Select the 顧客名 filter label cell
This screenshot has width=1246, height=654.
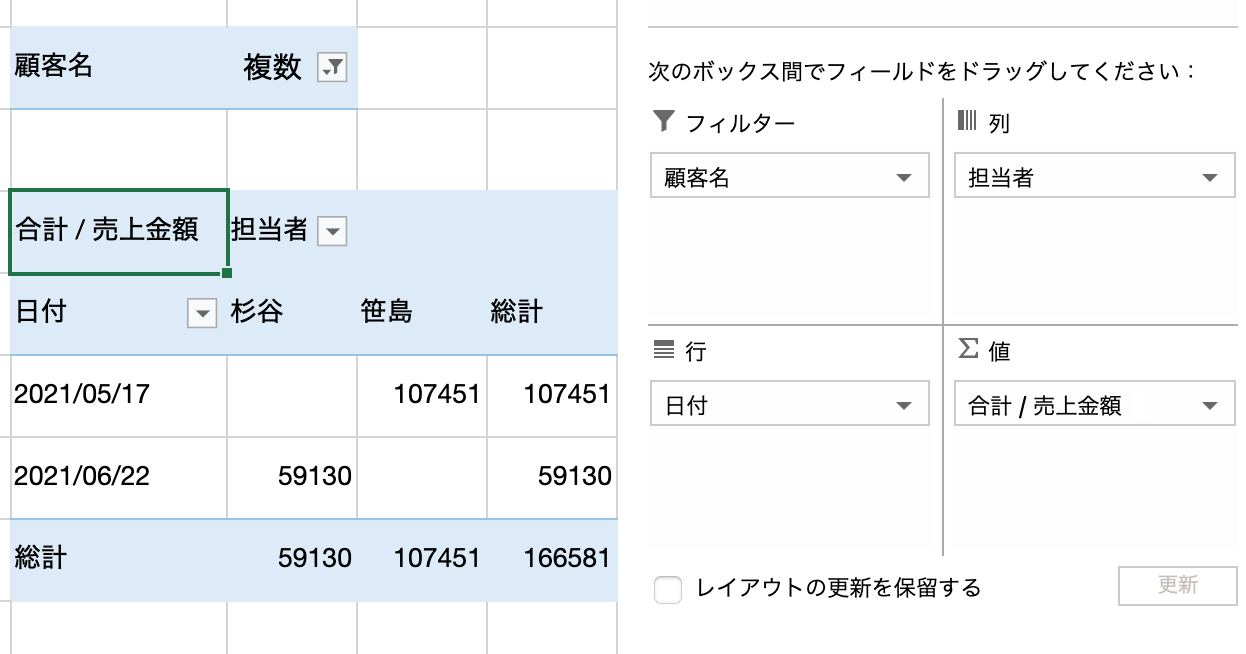[118, 67]
